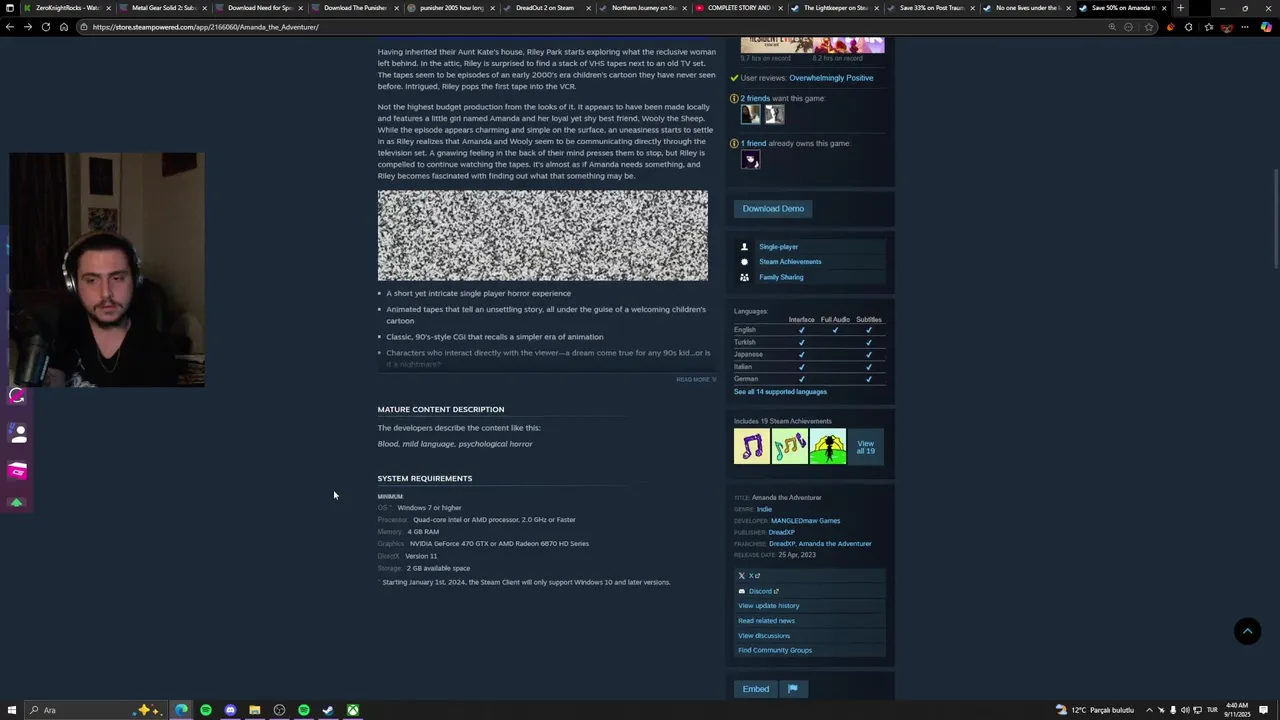Viewport: 1280px width, 720px height.
Task: Open the first friend avatar who wants this game
Action: click(x=750, y=115)
